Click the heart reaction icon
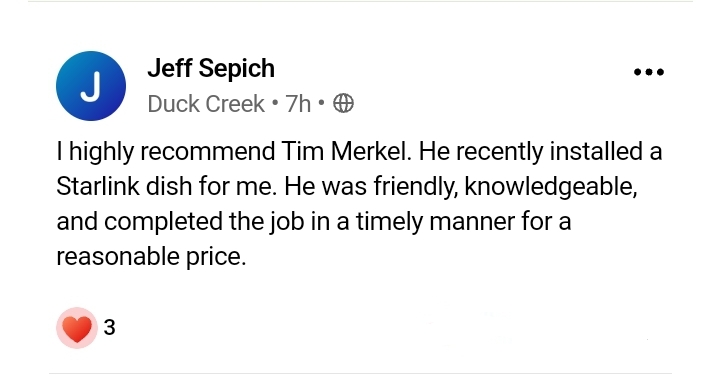 (x=77, y=328)
